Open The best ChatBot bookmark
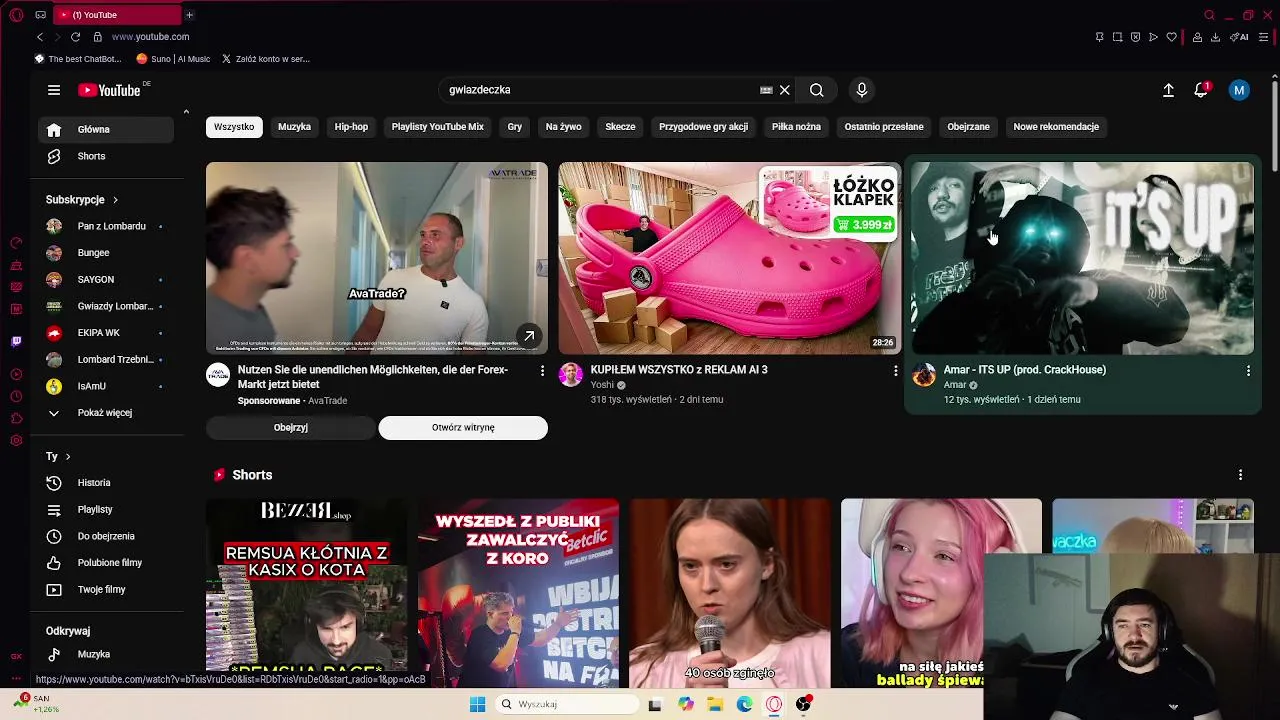Screen dimensions: 1280x720 pos(78,59)
